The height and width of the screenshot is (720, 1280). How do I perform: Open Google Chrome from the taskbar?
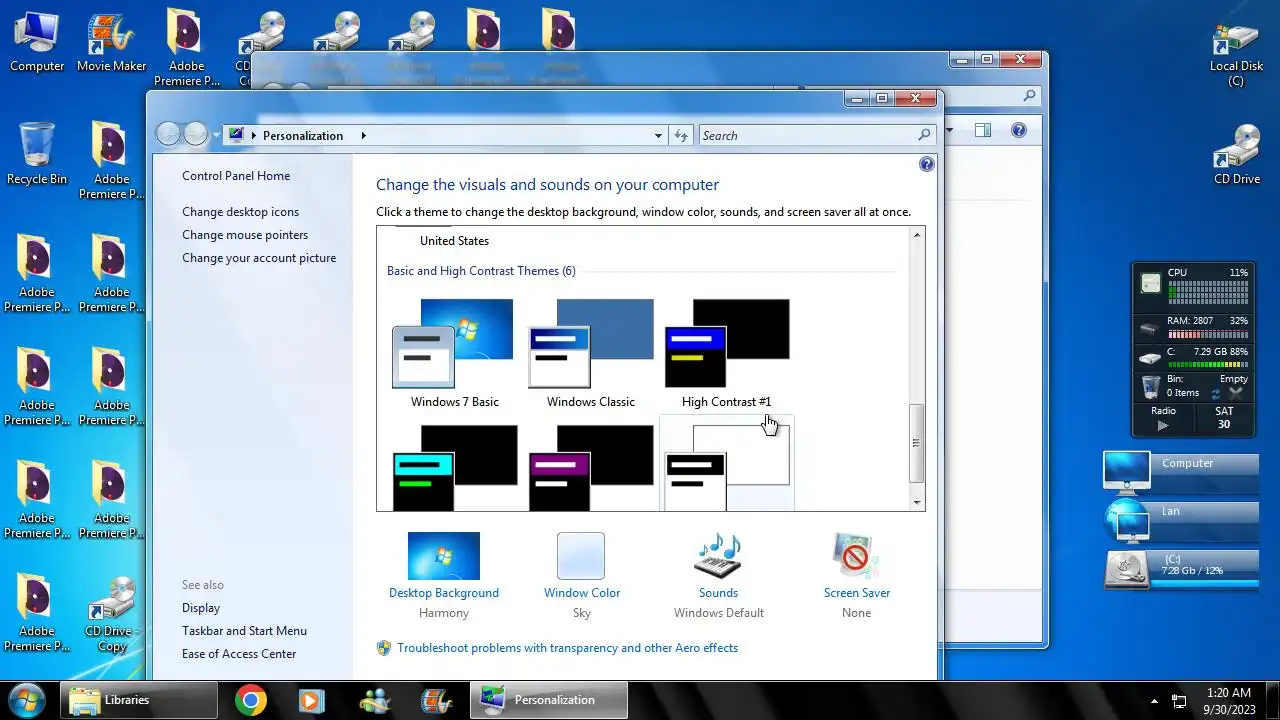[x=251, y=700]
